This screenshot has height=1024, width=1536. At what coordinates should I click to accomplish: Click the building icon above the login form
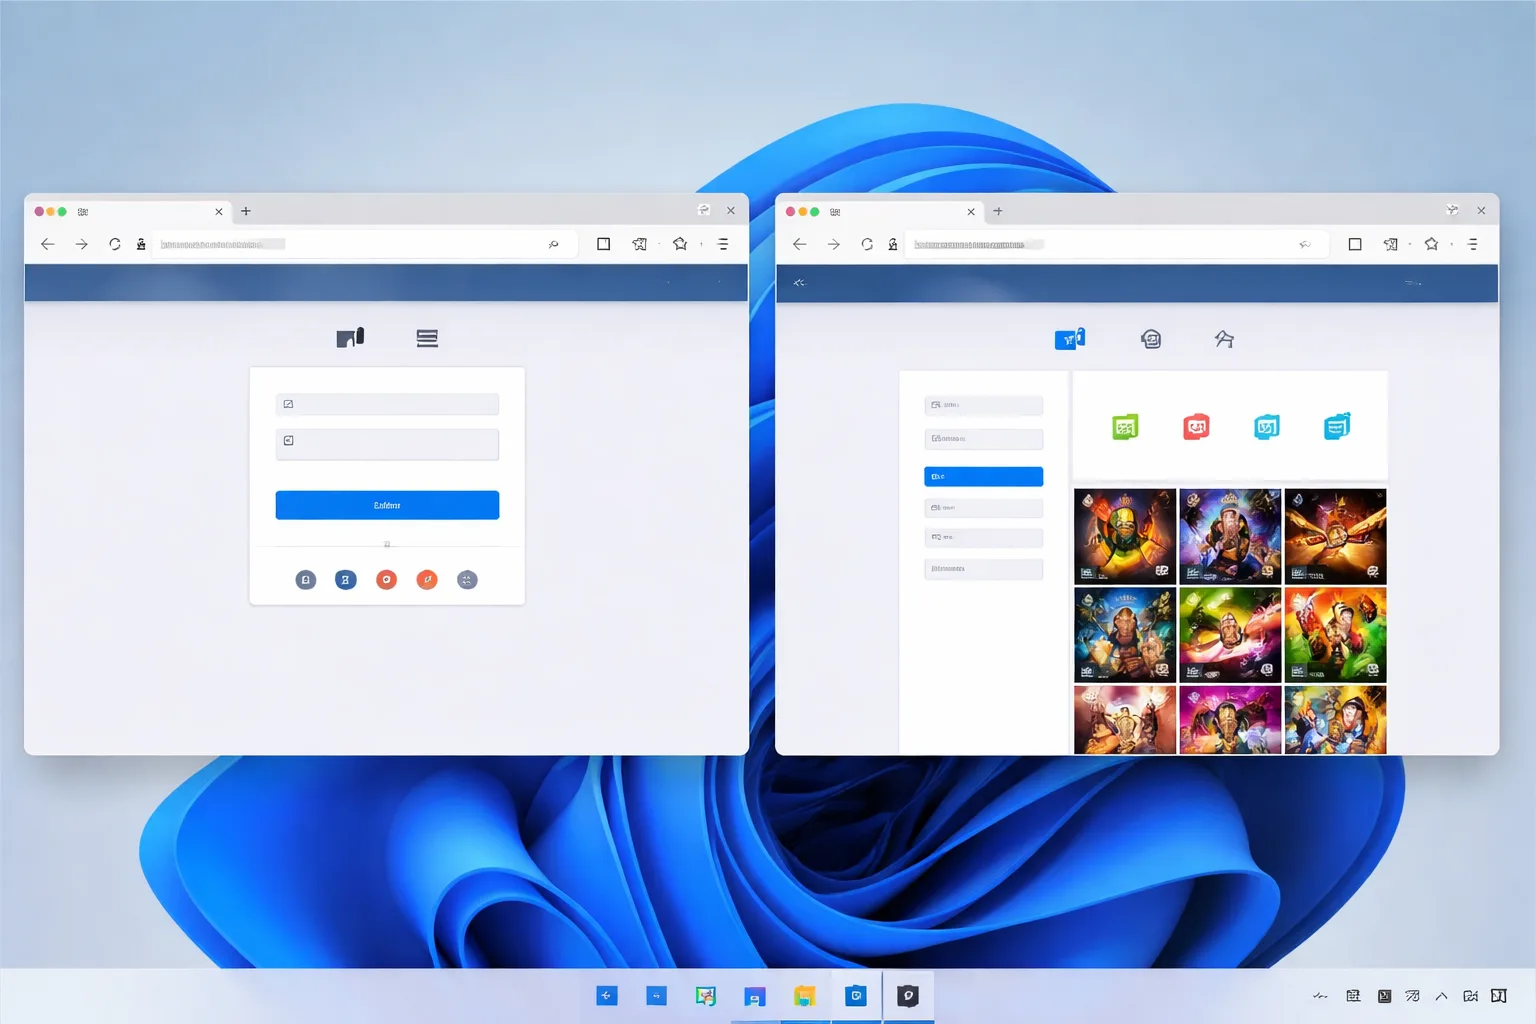tap(350, 338)
